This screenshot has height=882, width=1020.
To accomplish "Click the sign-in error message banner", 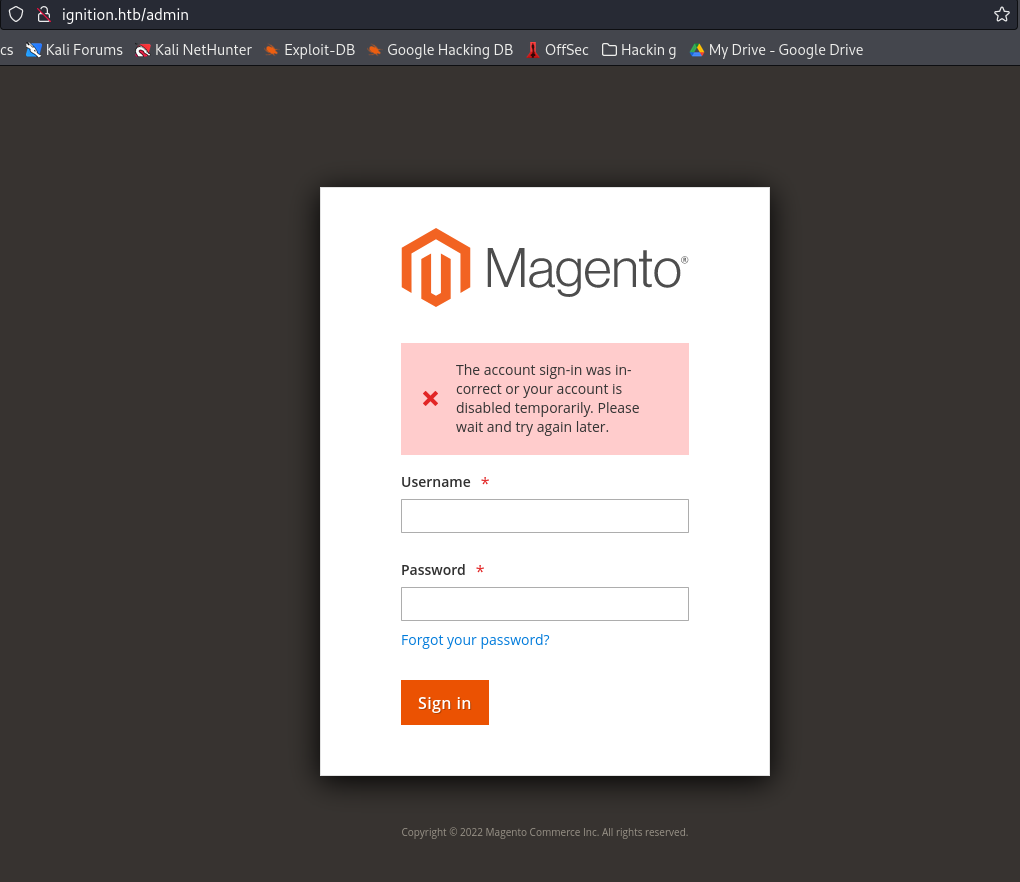I will coord(544,398).
